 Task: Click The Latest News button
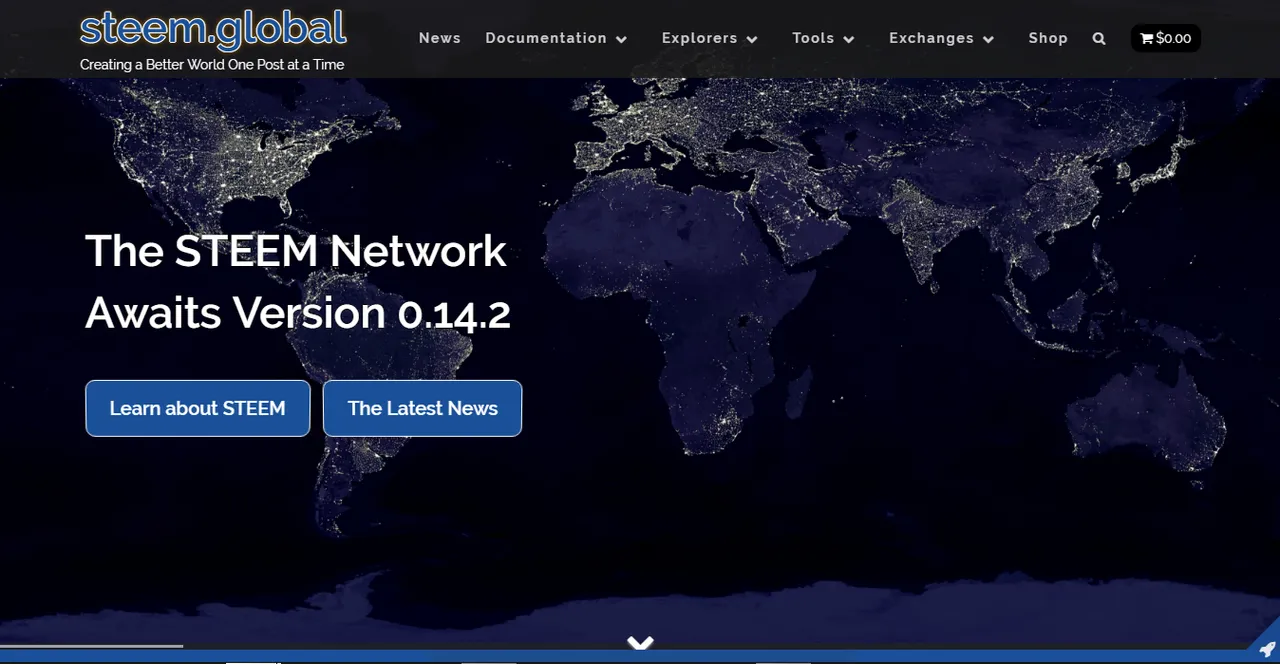[x=422, y=408]
